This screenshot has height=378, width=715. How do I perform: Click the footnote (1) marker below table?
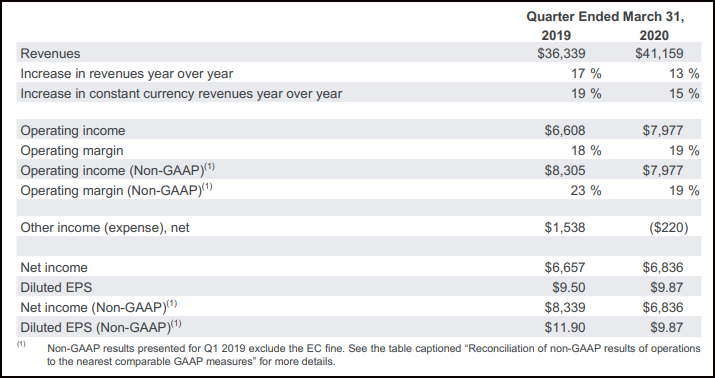coord(21,344)
